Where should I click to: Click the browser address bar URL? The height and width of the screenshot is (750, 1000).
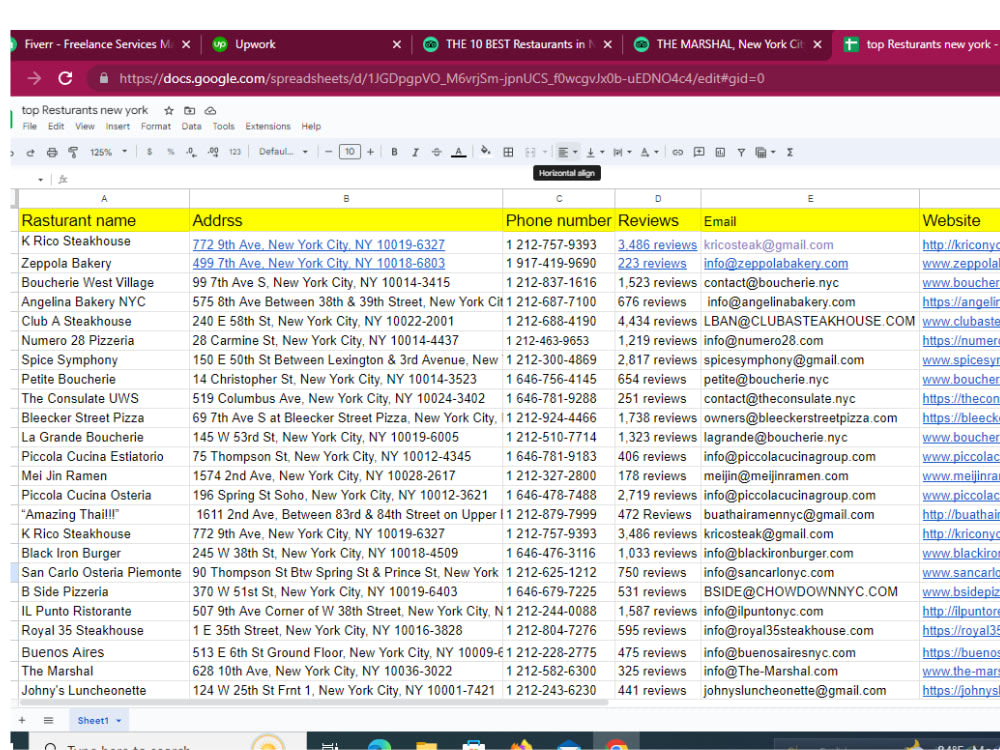(x=441, y=78)
